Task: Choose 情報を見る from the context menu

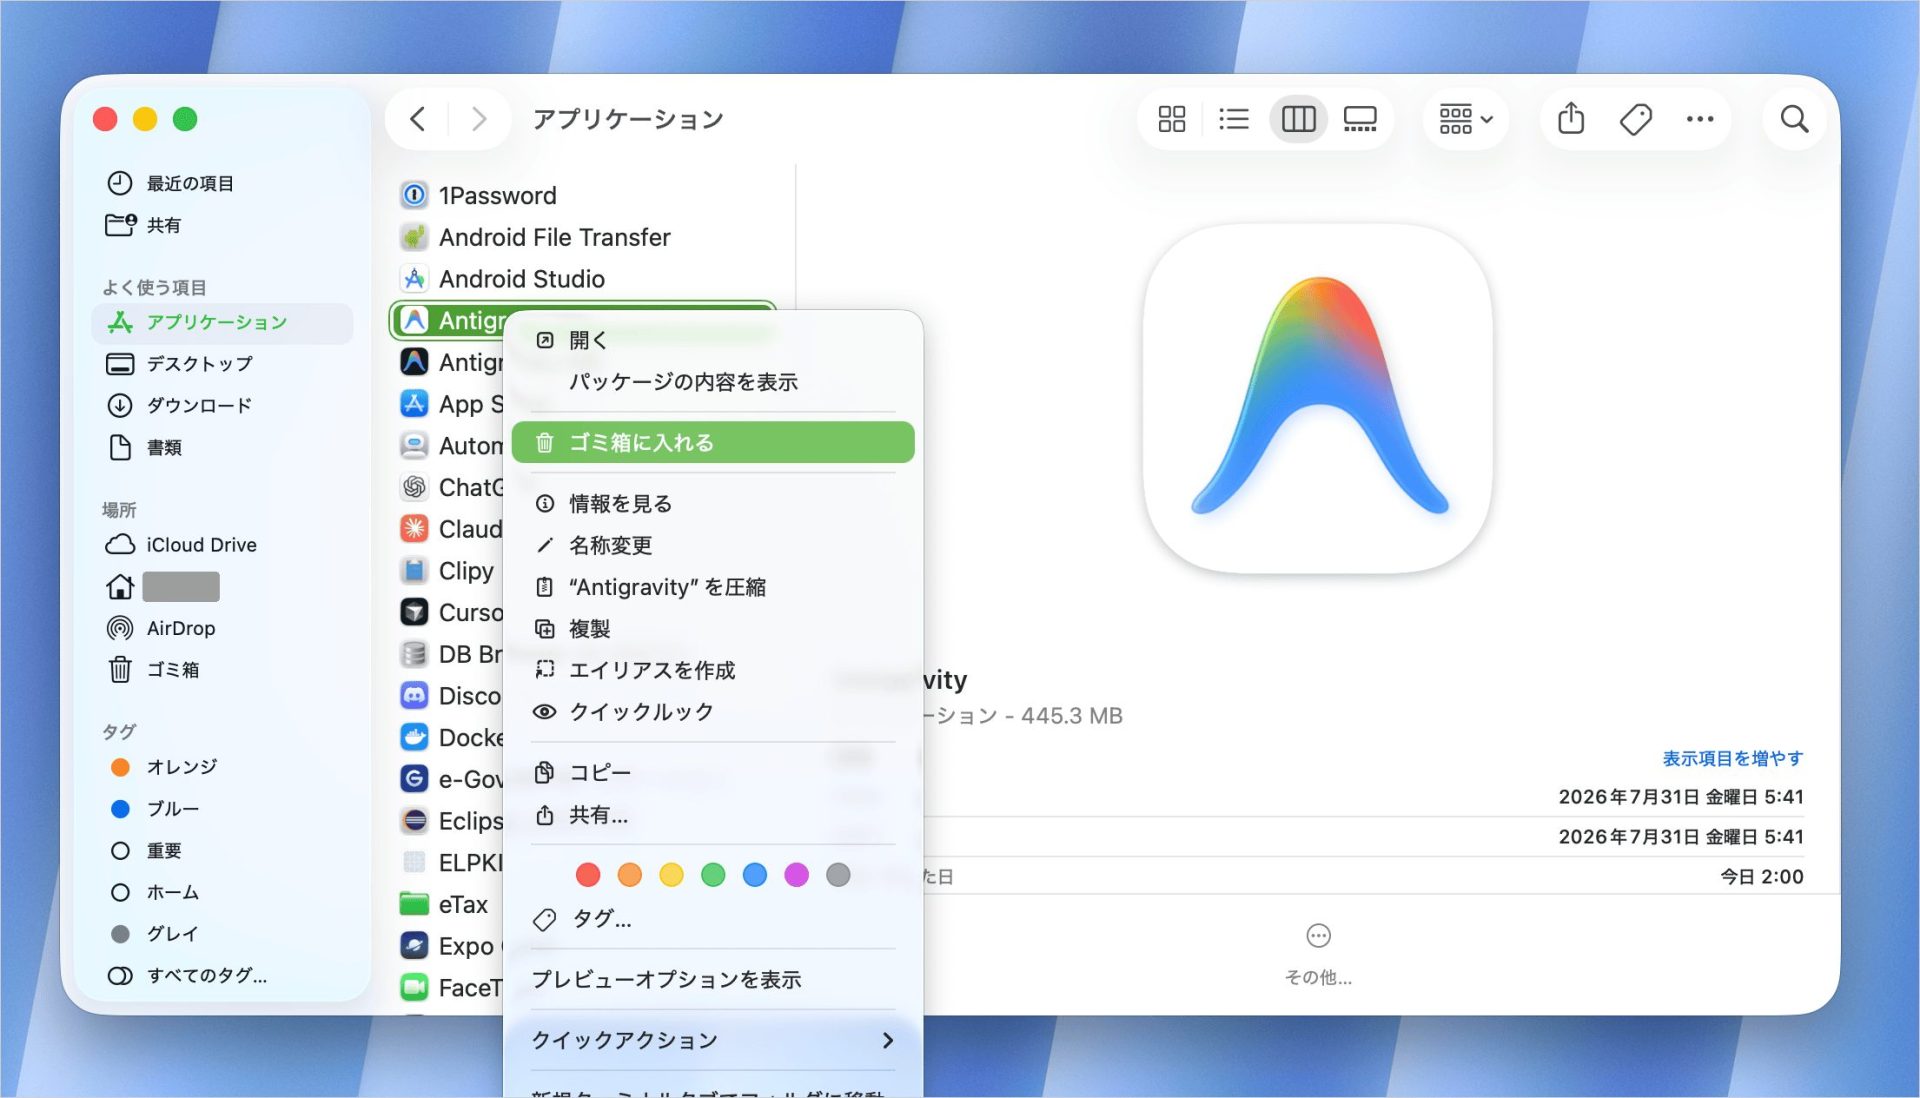Action: [x=713, y=504]
